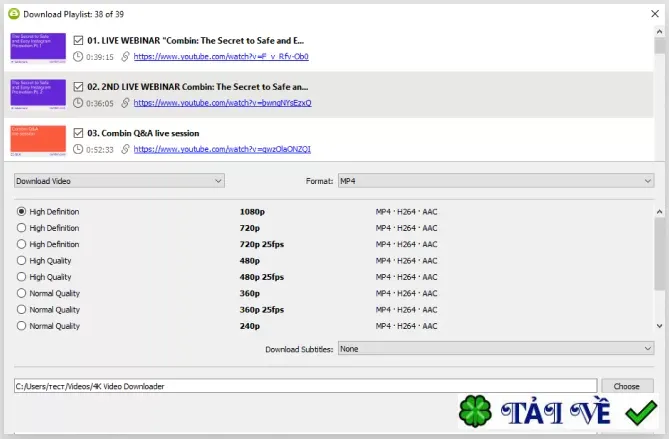
Task: Open youtube link ending bwnqNYsEzxQ
Action: (x=222, y=103)
